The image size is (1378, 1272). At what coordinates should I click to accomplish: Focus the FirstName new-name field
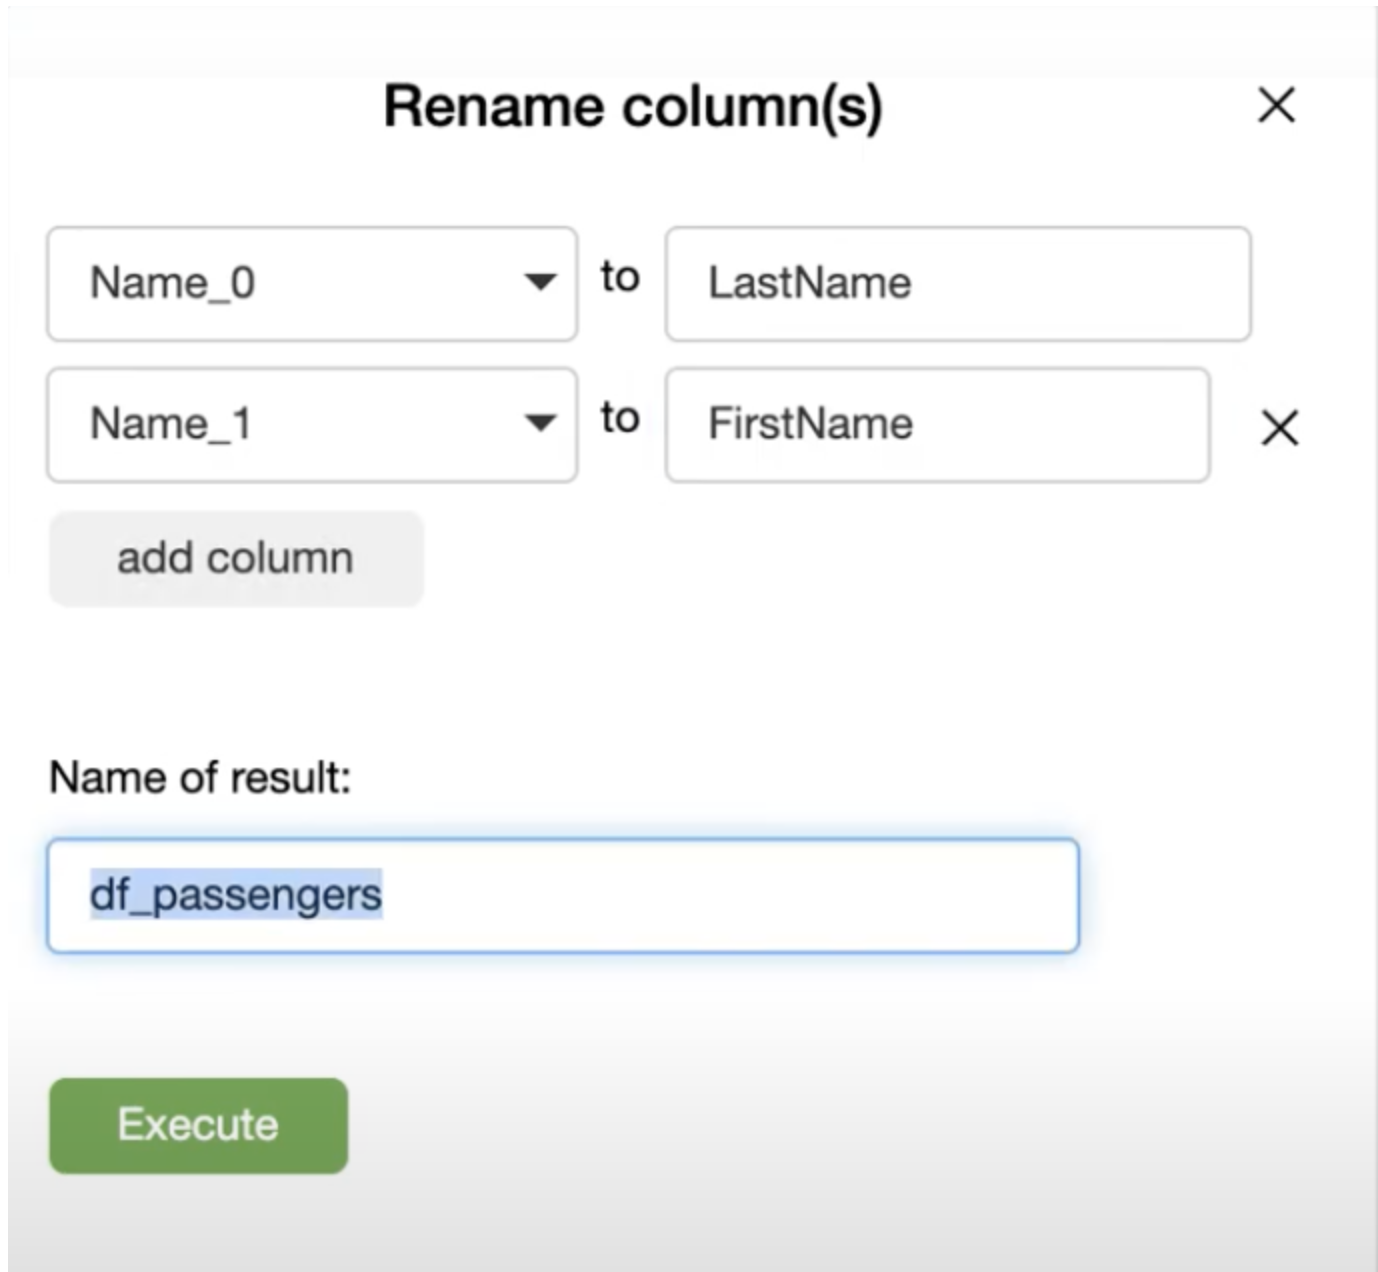click(937, 425)
